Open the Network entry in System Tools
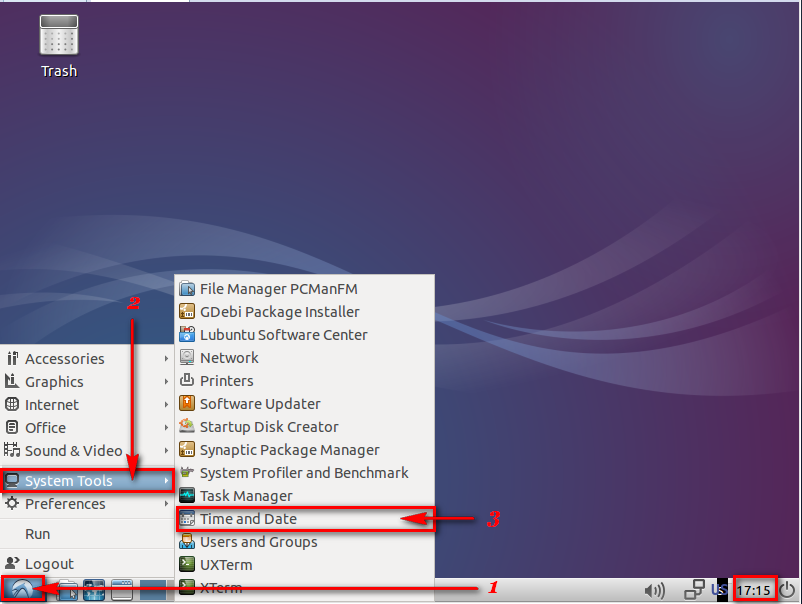The image size is (802, 604). (x=305, y=358)
